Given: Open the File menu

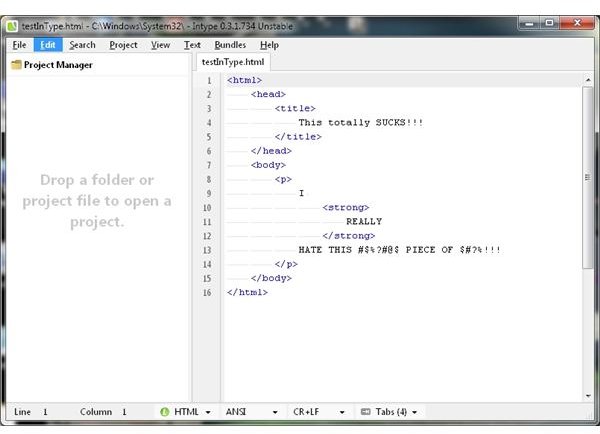Looking at the screenshot, I should point(19,45).
